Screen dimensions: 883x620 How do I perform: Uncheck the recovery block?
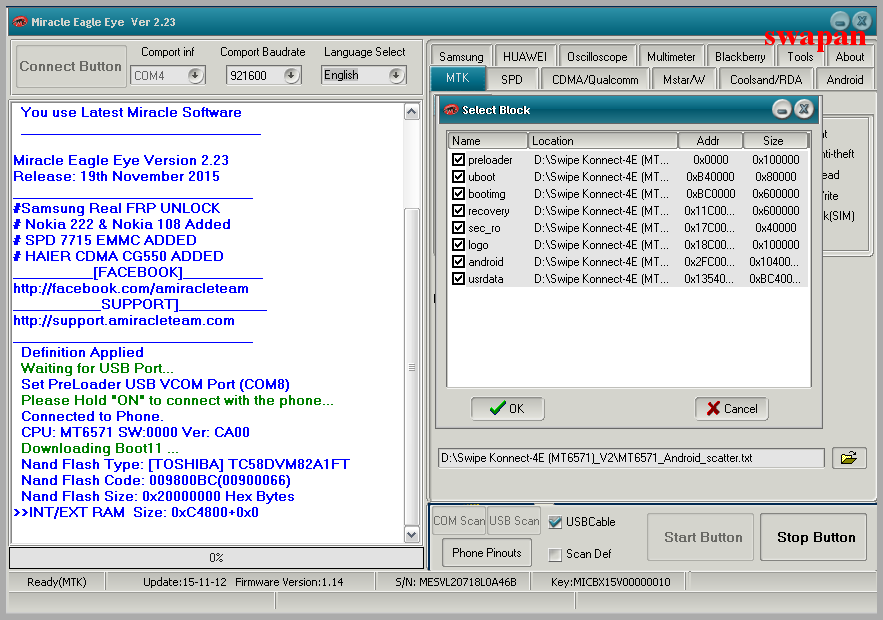[x=458, y=211]
